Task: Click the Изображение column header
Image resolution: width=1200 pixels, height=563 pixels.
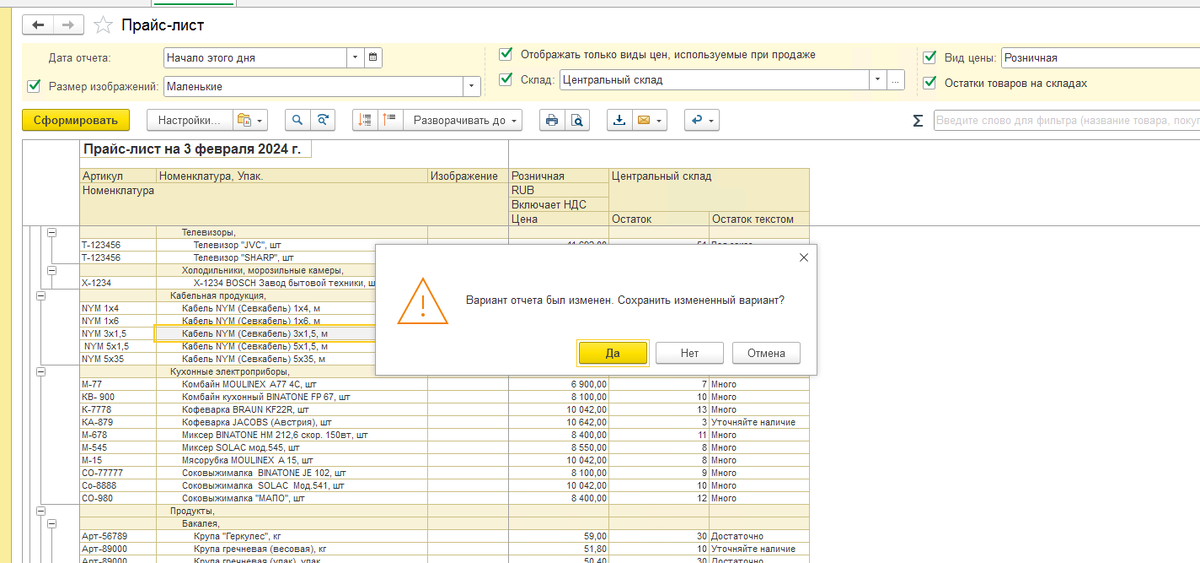Action: 468,176
